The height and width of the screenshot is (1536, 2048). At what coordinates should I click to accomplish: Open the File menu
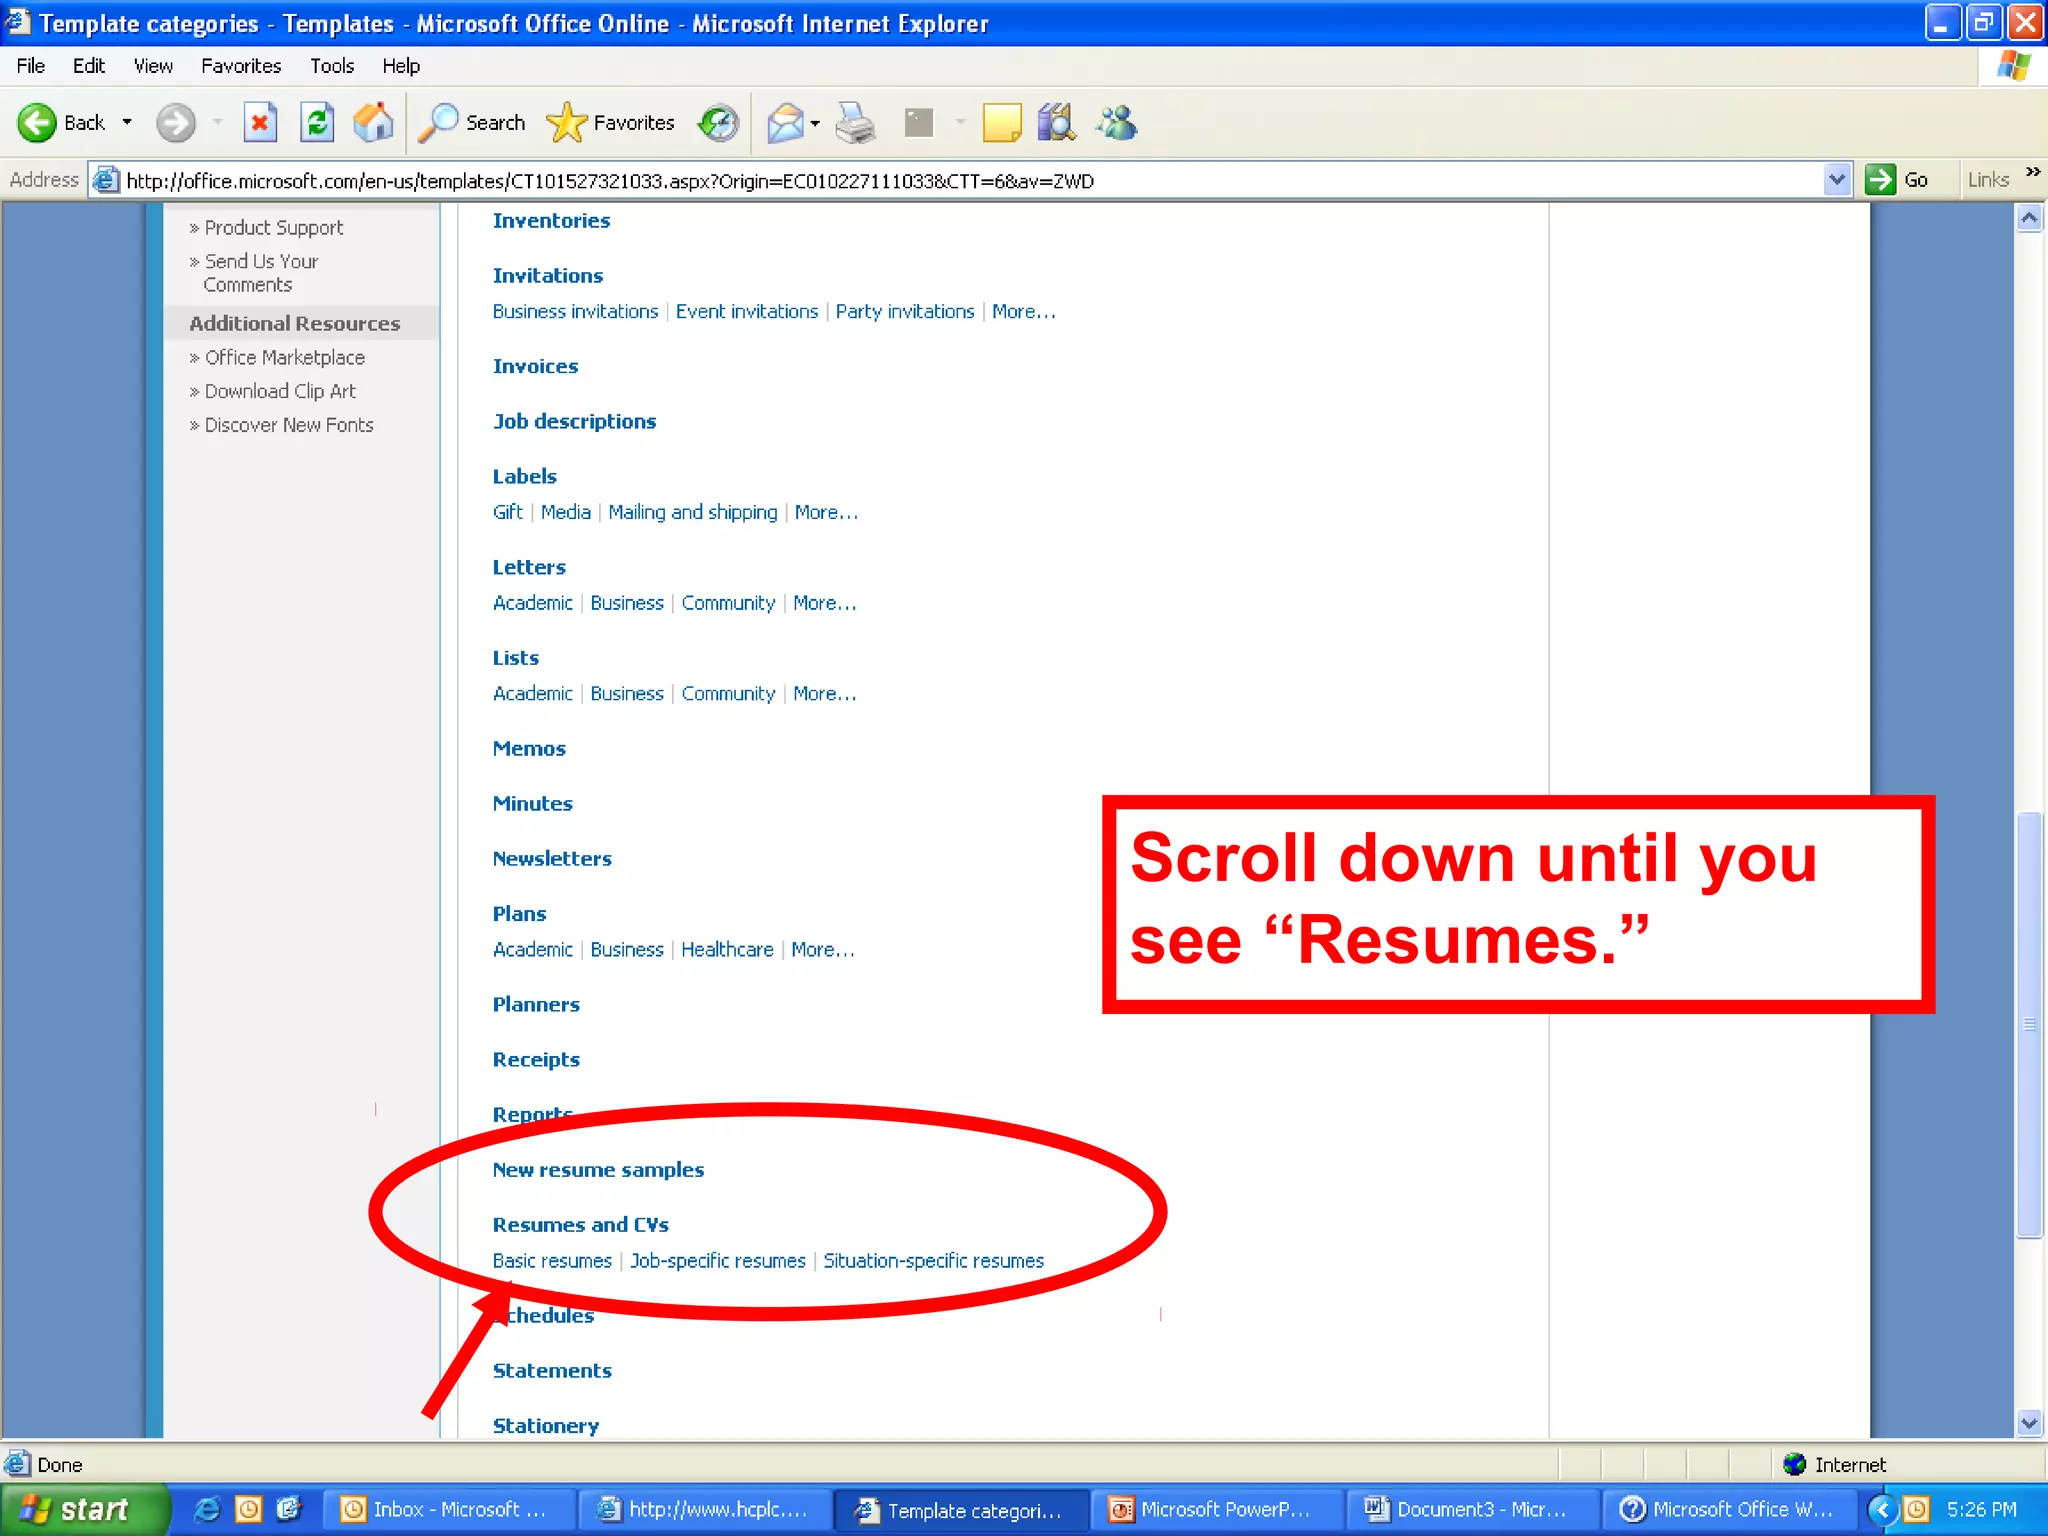30,66
